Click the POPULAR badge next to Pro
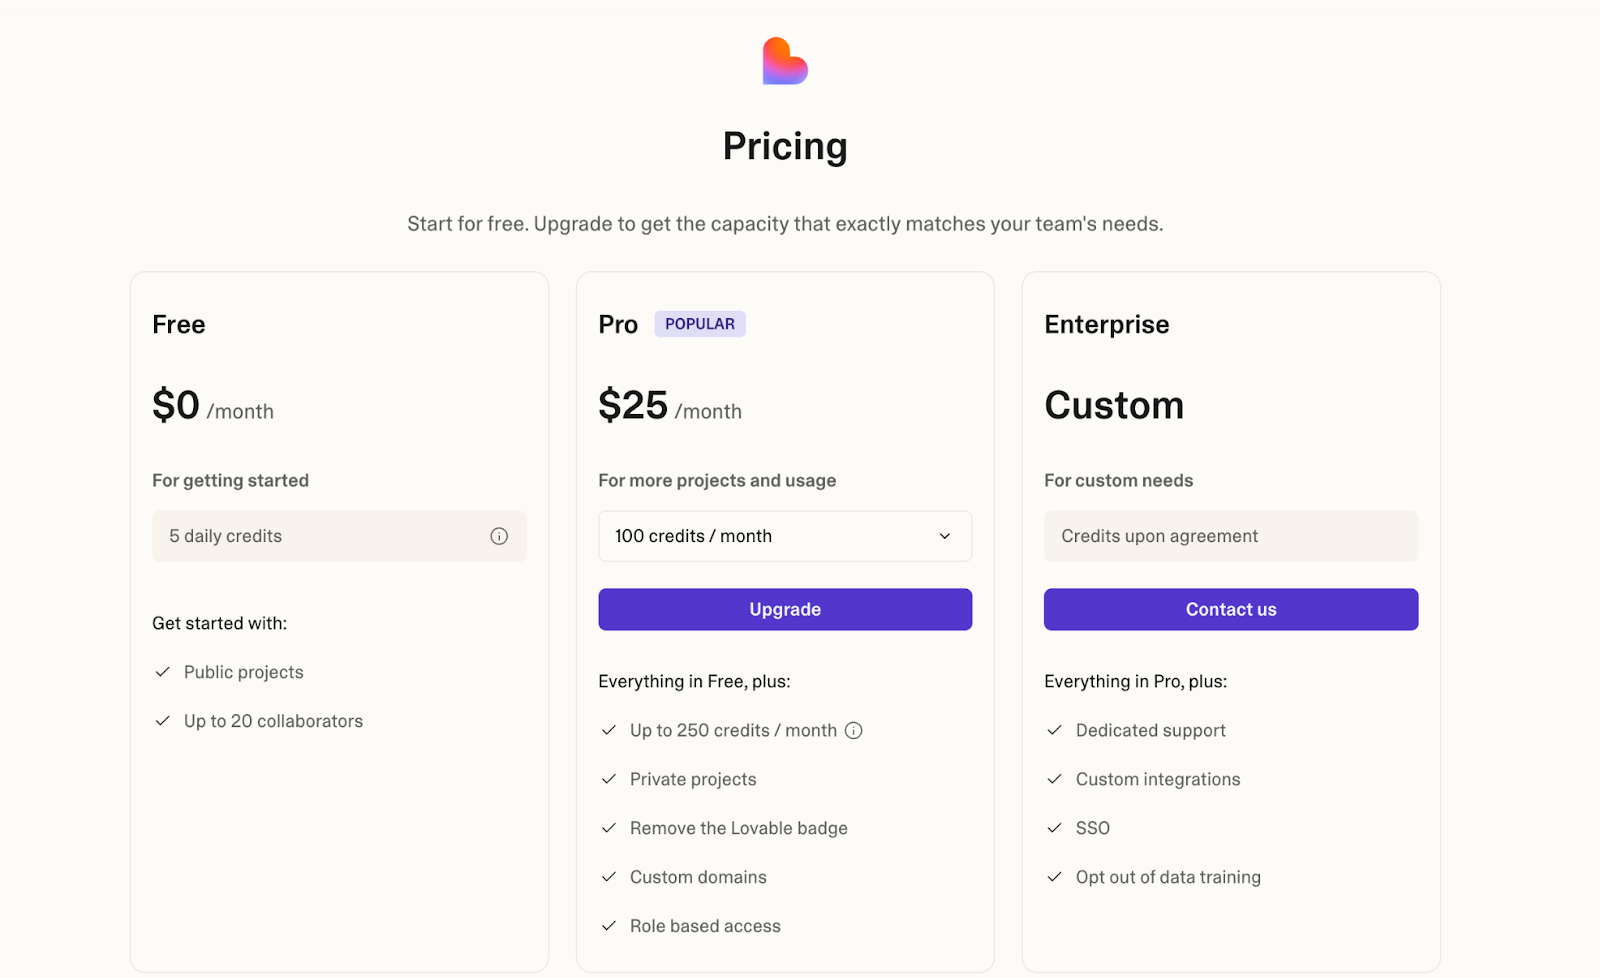The image size is (1600, 978). [700, 324]
